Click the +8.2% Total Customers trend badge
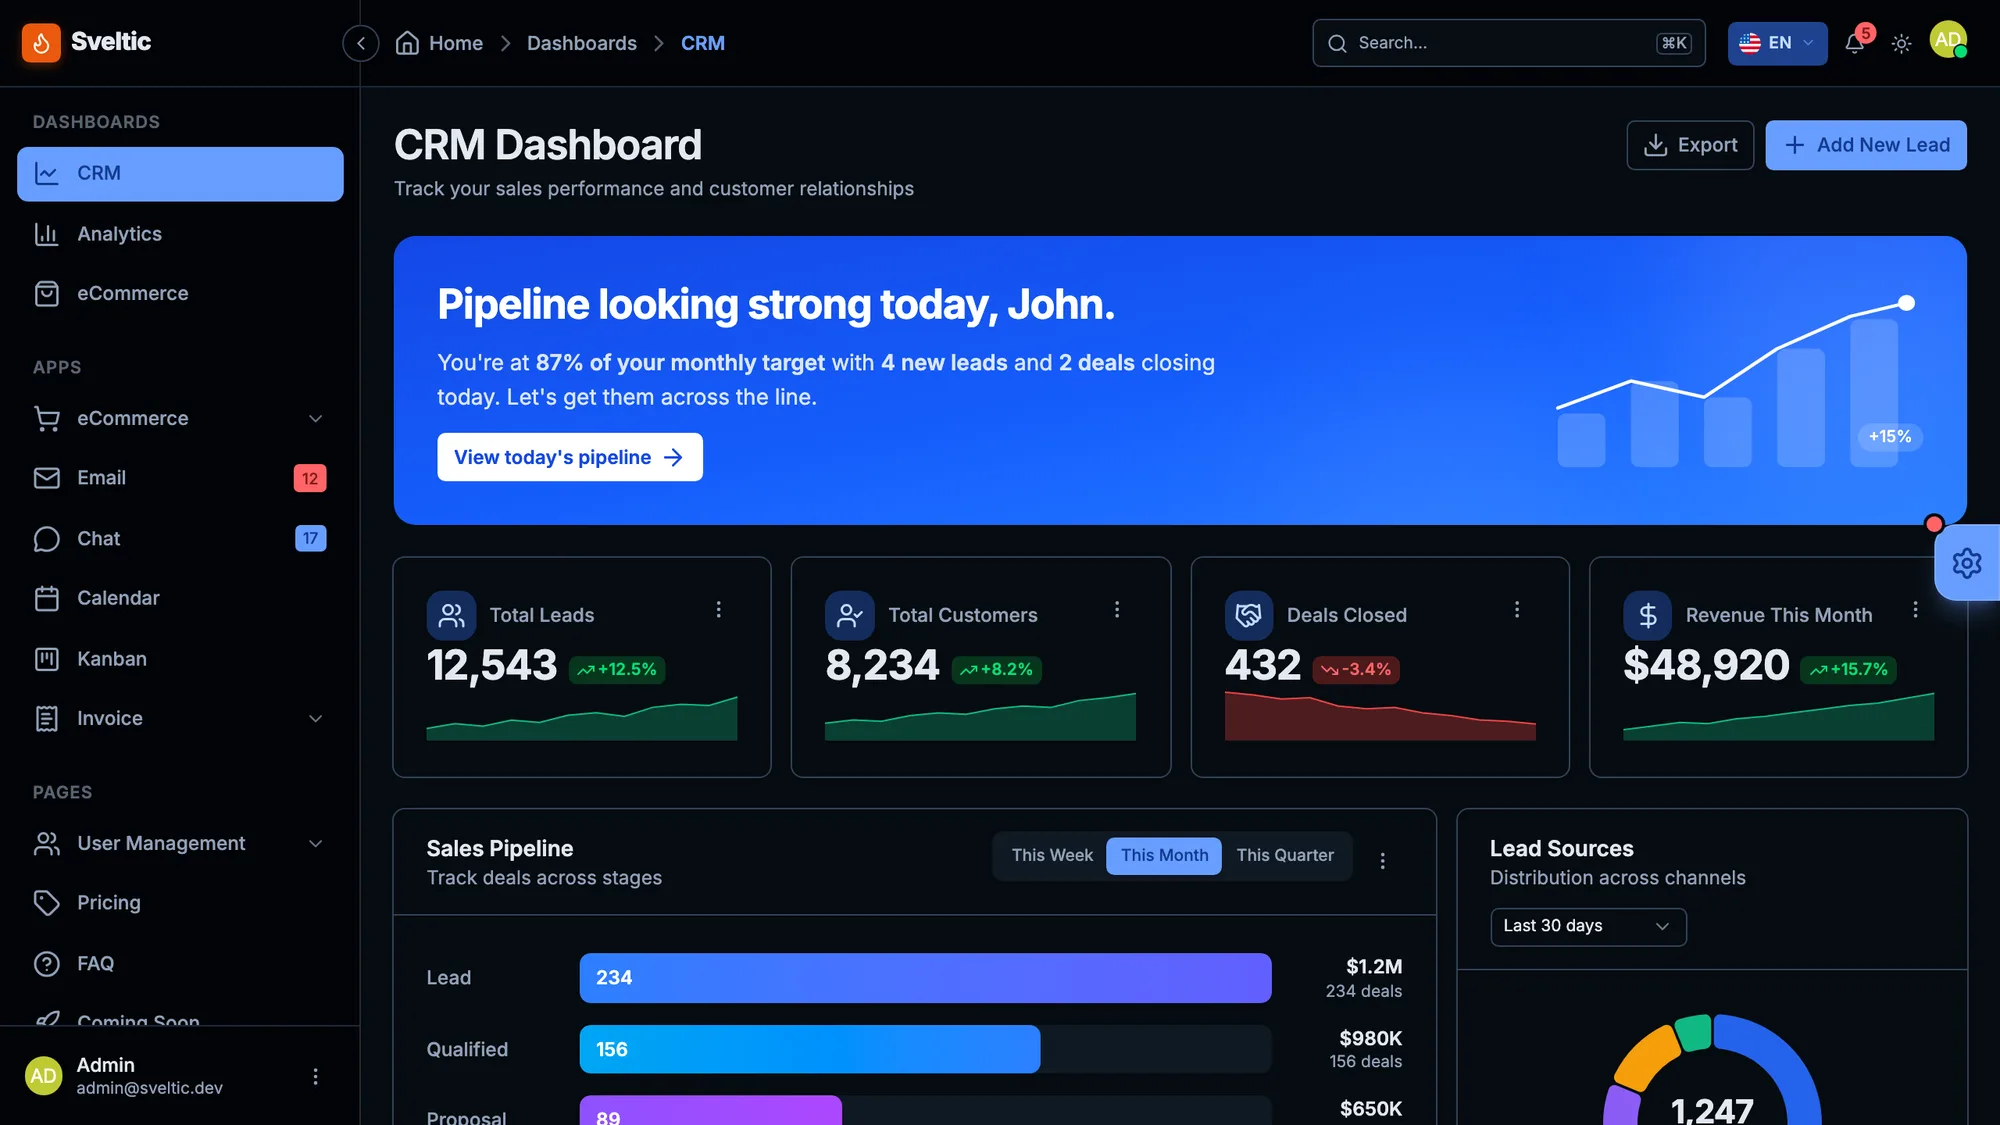The height and width of the screenshot is (1125, 2000). click(996, 669)
